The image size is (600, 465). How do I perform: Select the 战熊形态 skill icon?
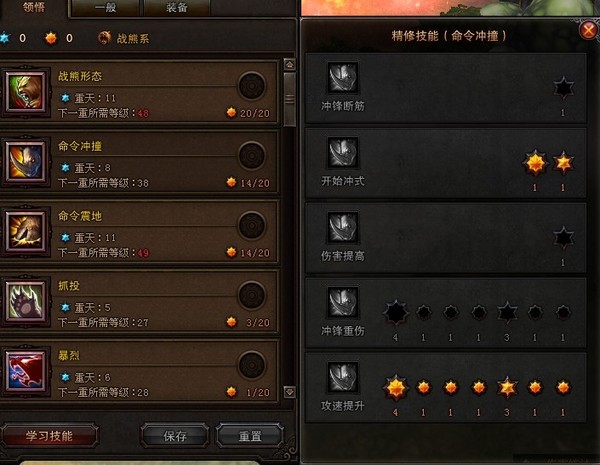tap(26, 92)
